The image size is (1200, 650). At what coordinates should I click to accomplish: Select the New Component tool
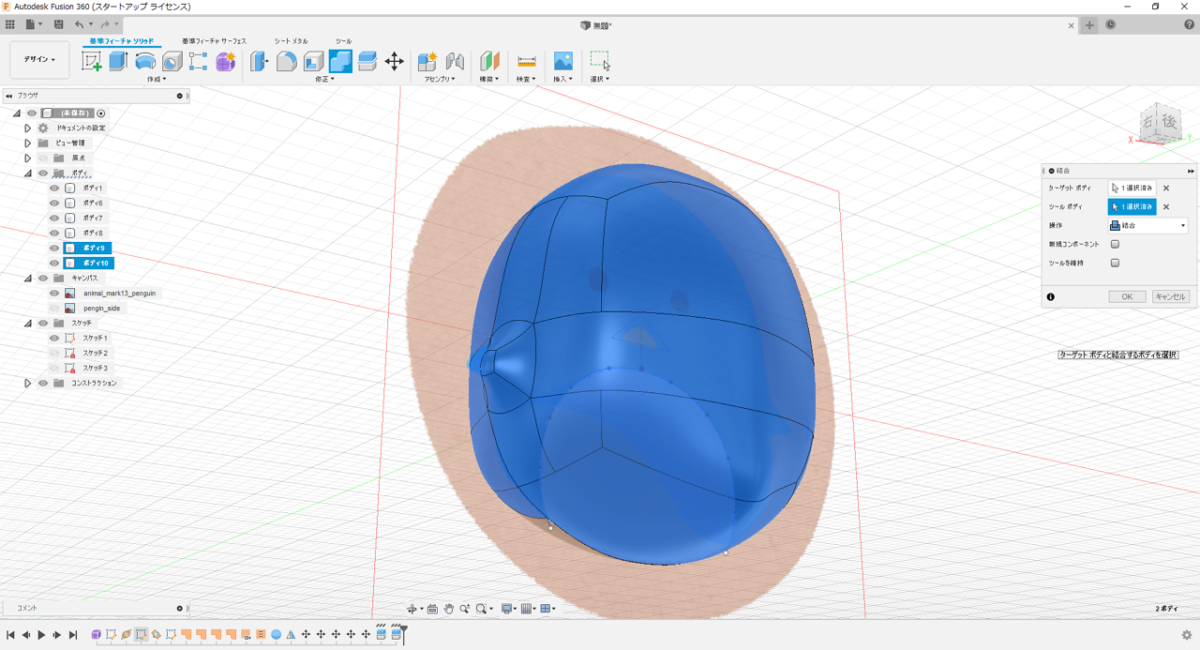pos(428,61)
